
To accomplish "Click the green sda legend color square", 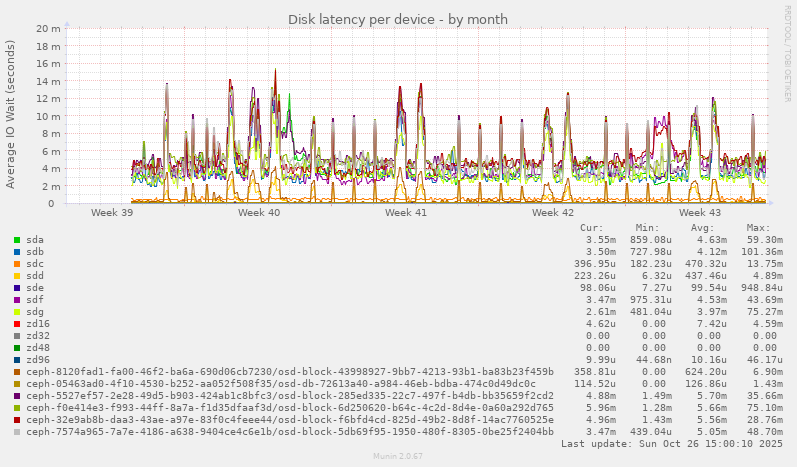I will (17, 240).
